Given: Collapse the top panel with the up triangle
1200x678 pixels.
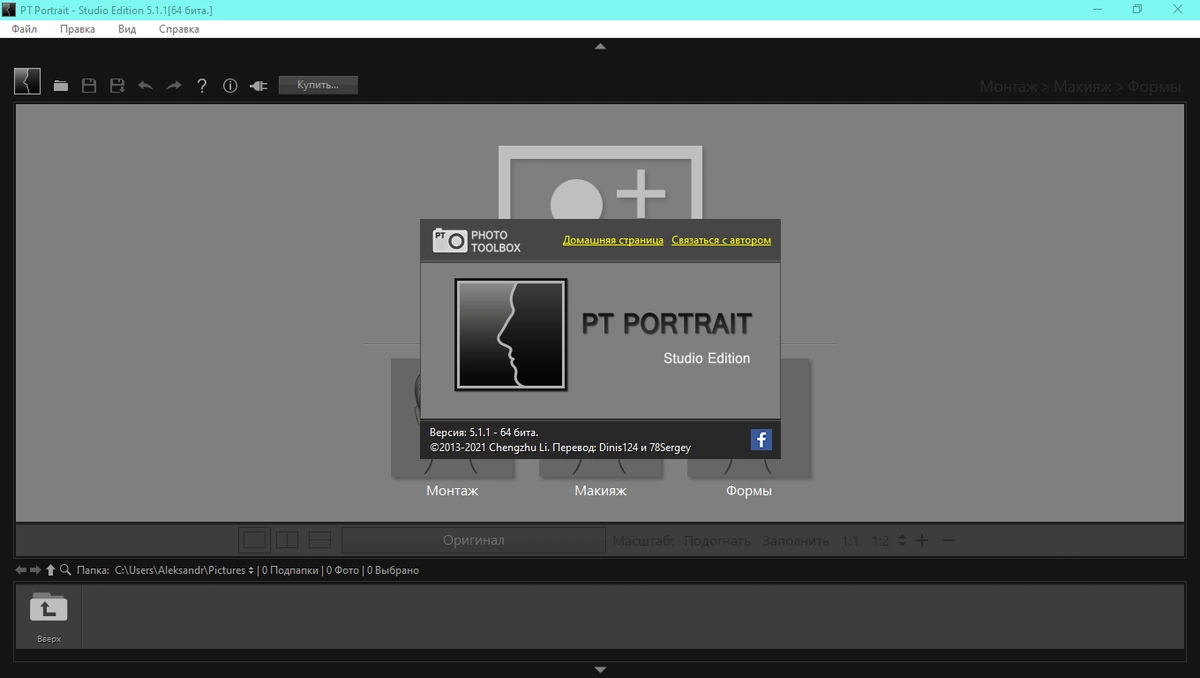Looking at the screenshot, I should tap(600, 46).
